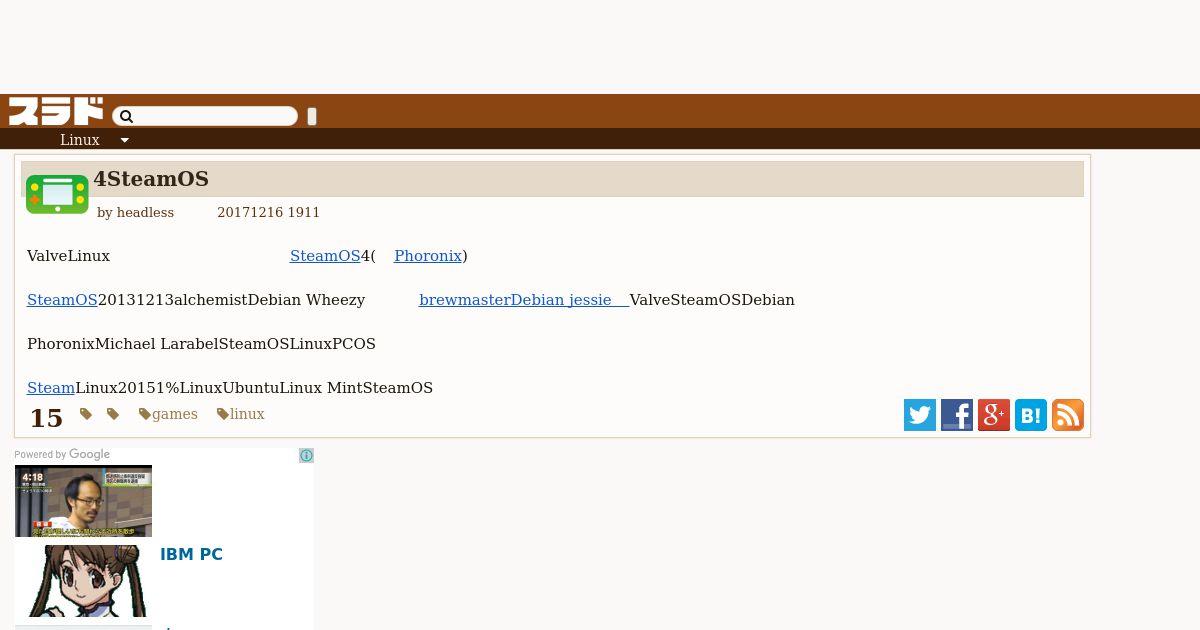Share the story on Google Plus
1200x630 pixels.
coord(994,415)
